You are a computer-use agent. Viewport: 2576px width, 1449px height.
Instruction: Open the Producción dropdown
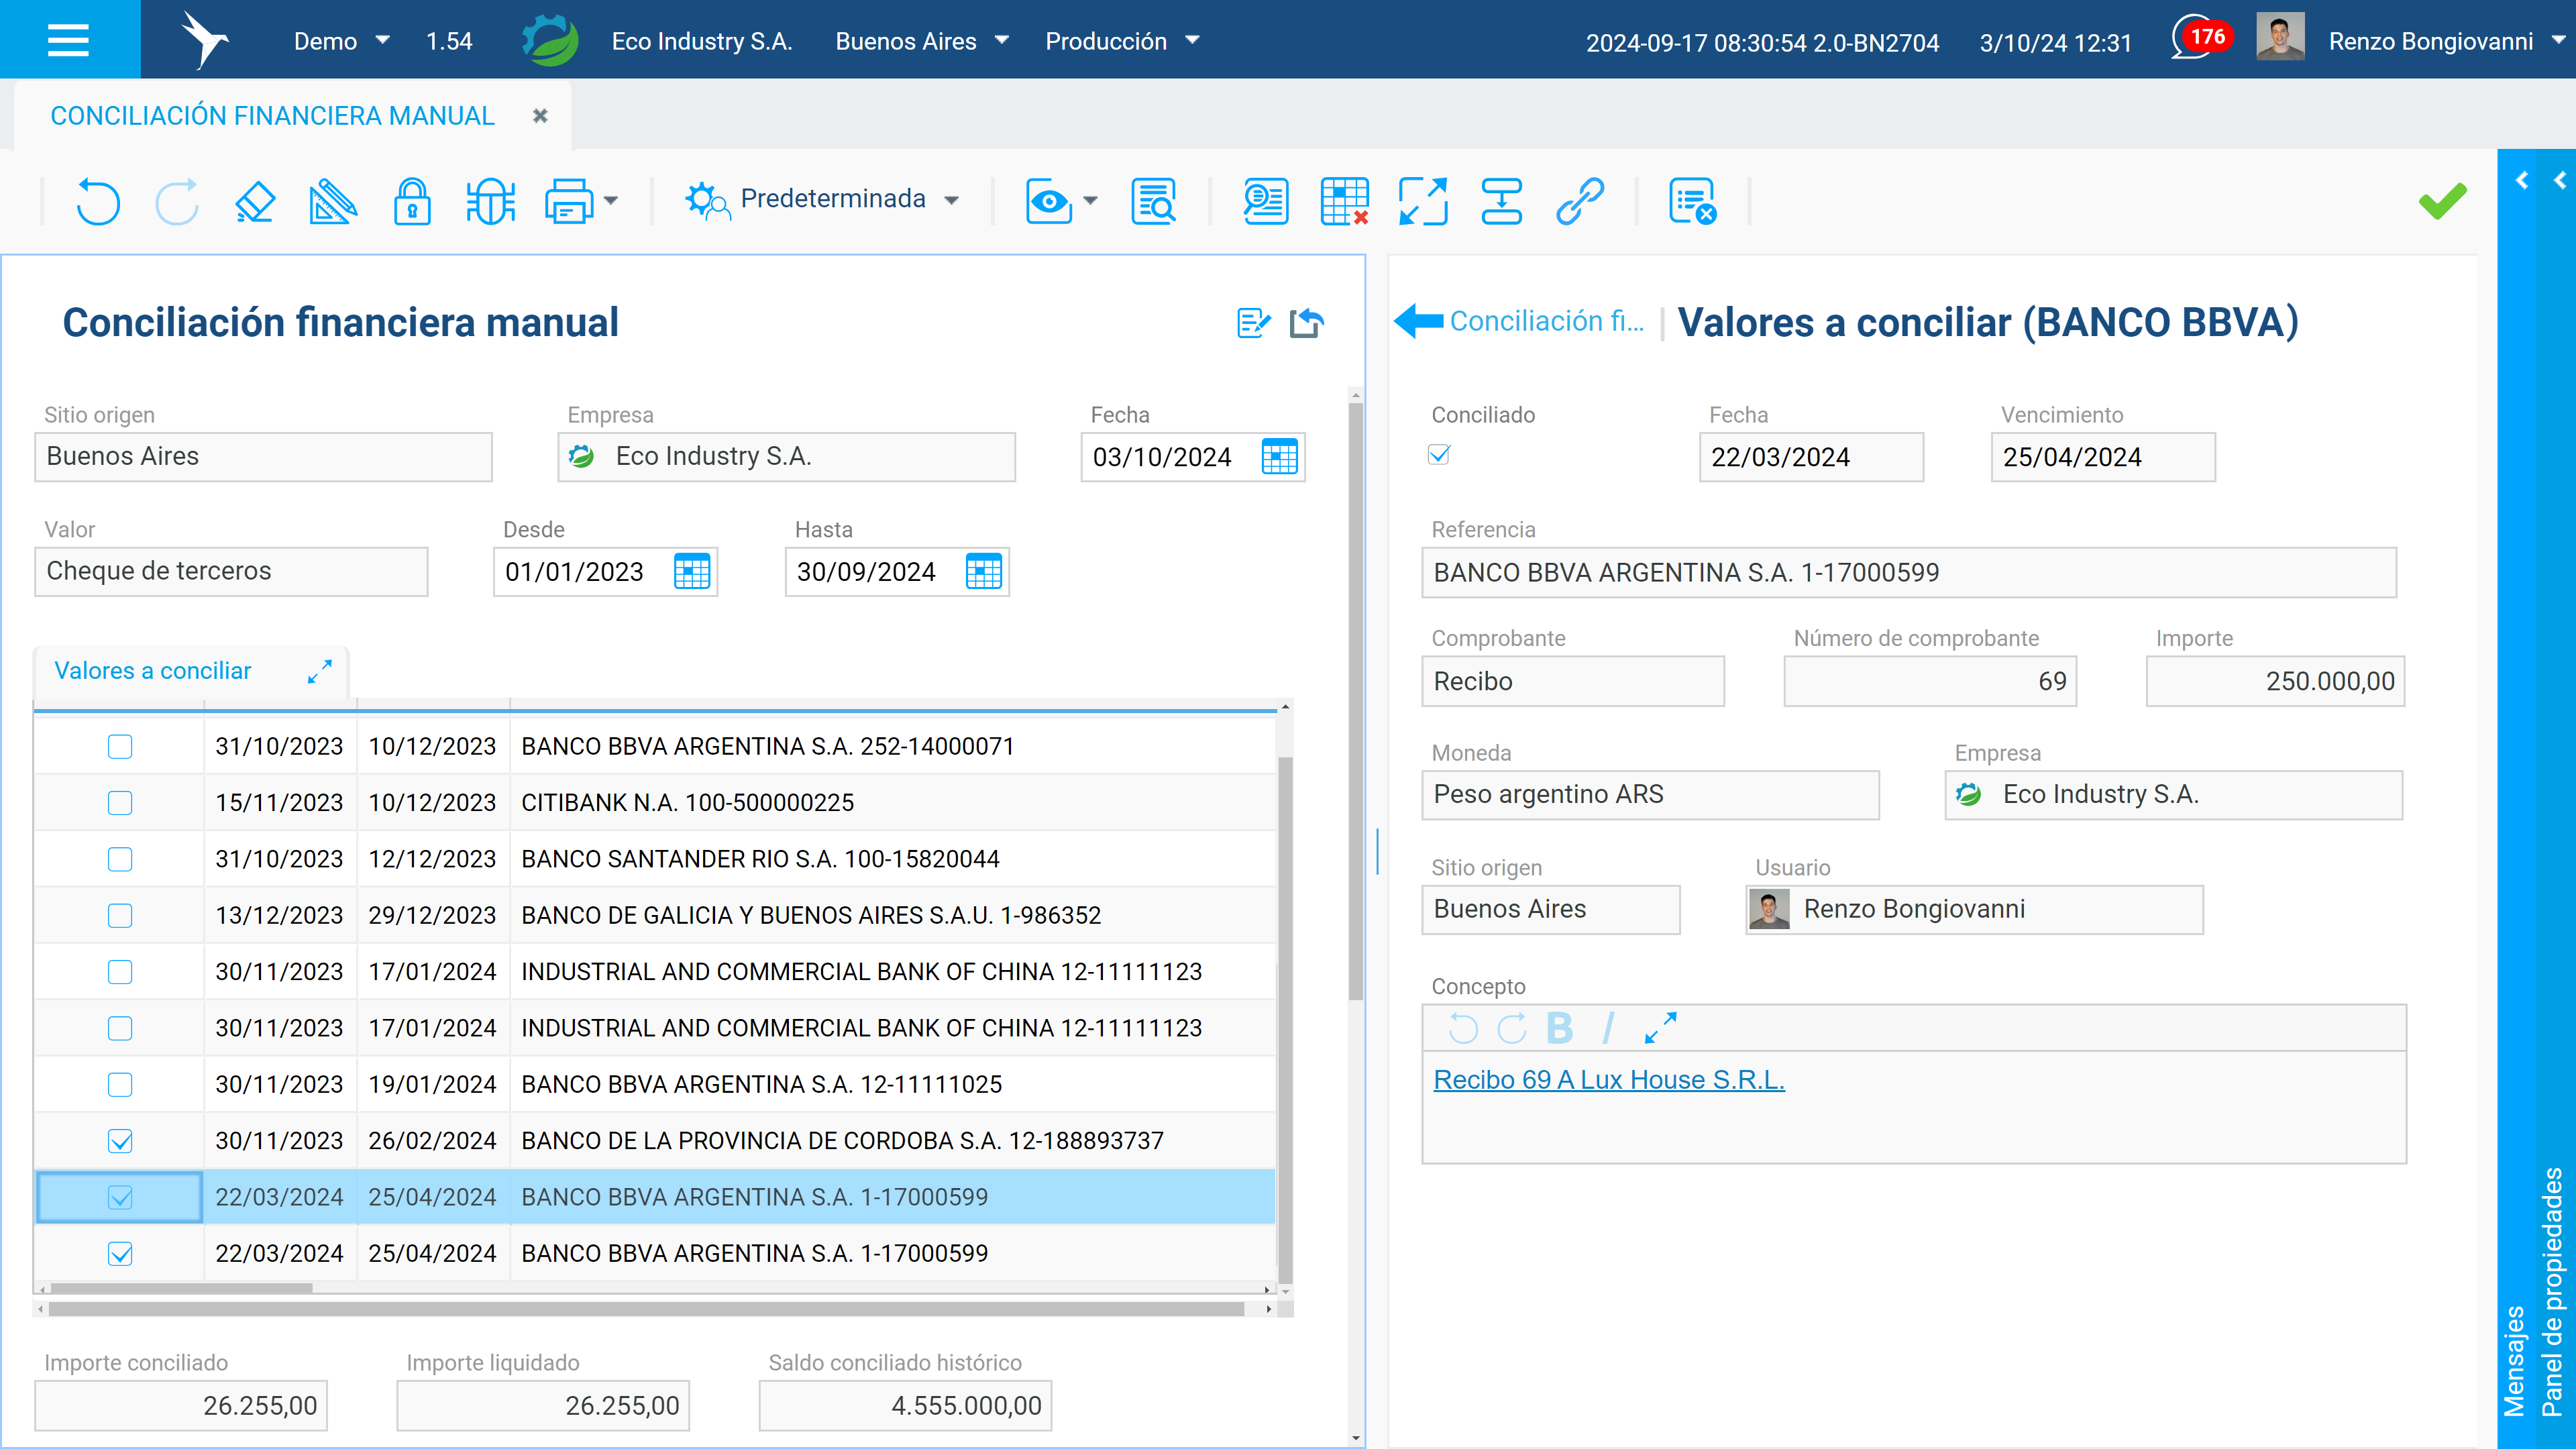pyautogui.click(x=1122, y=41)
